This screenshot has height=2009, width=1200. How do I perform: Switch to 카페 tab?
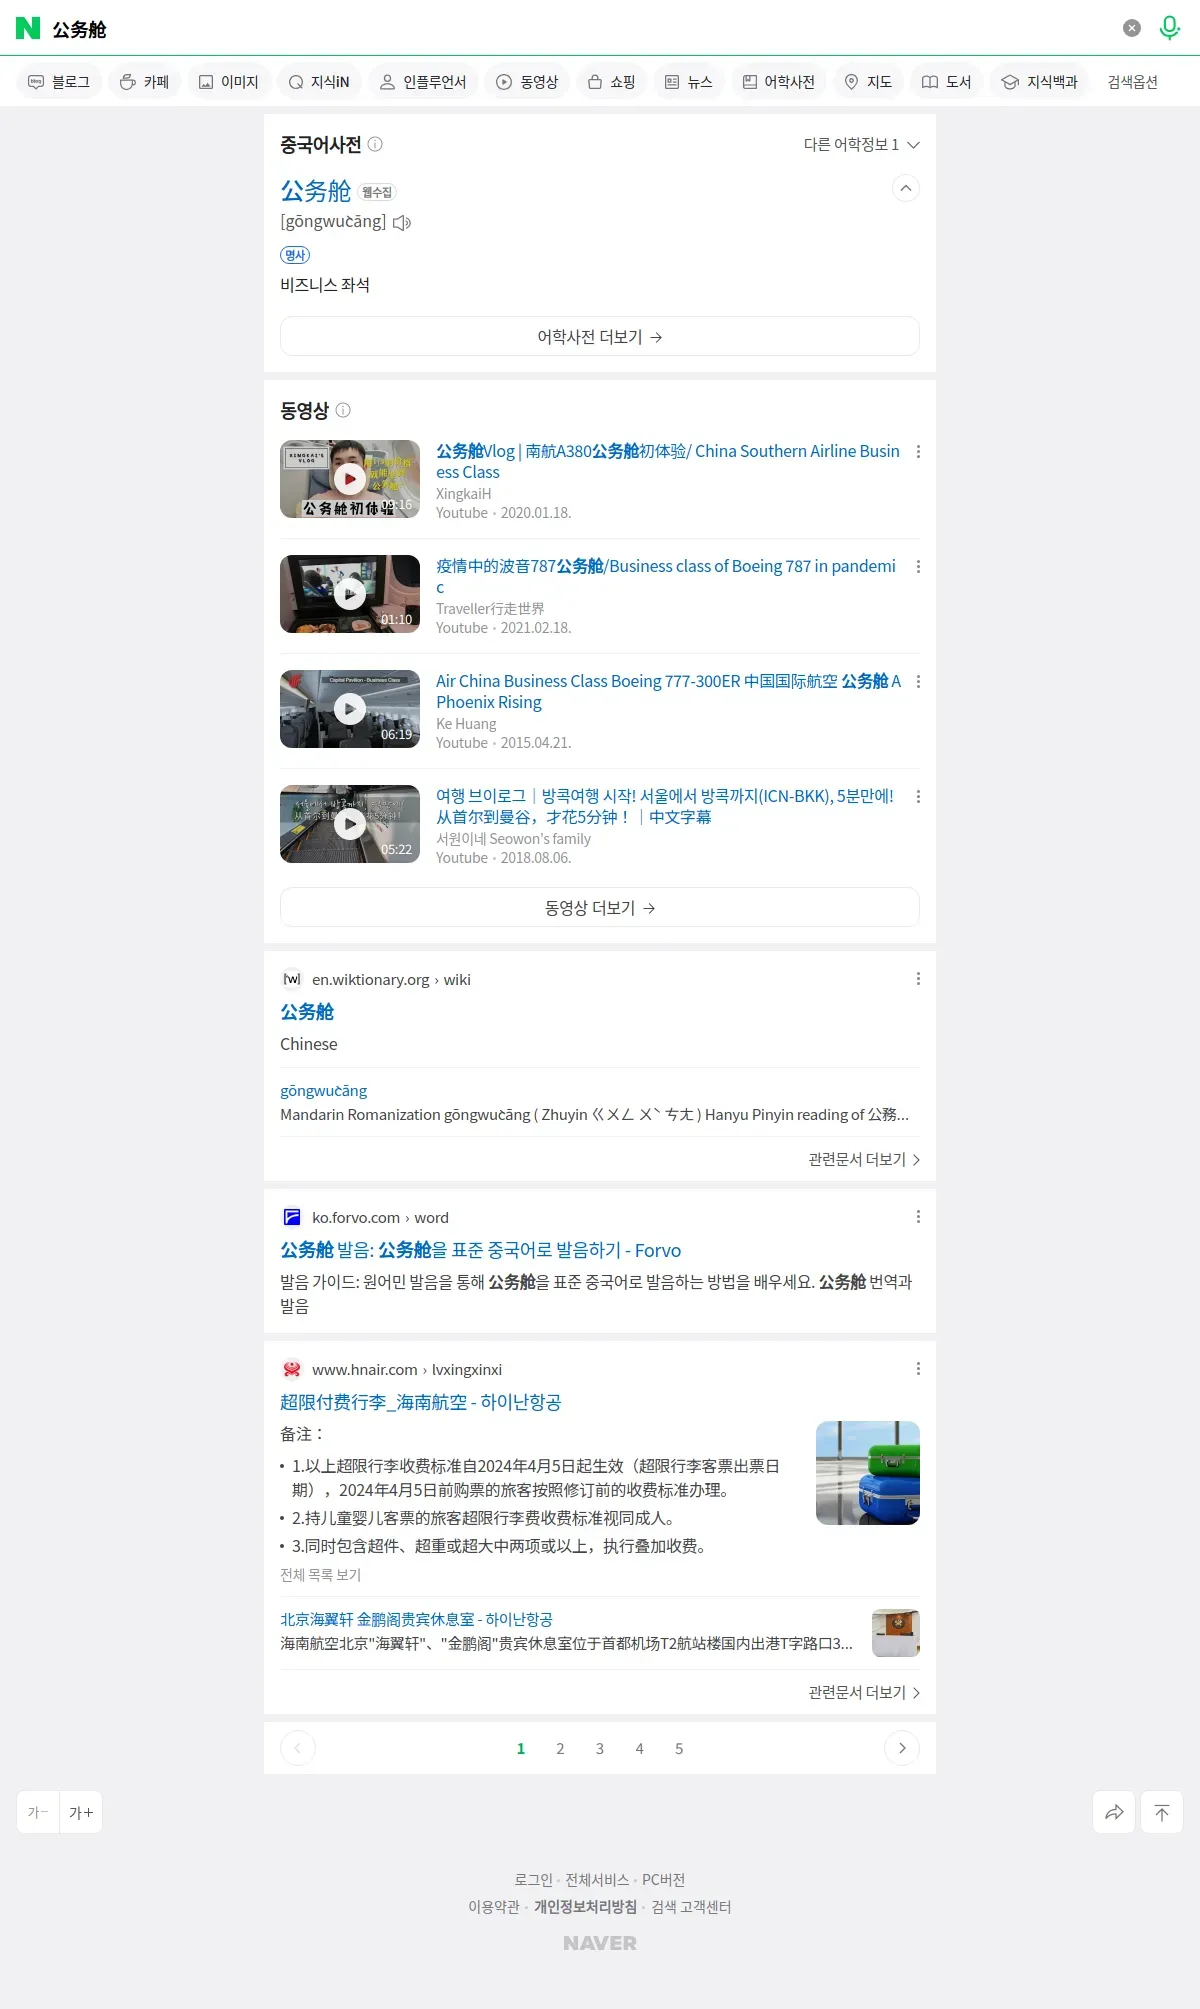click(144, 82)
